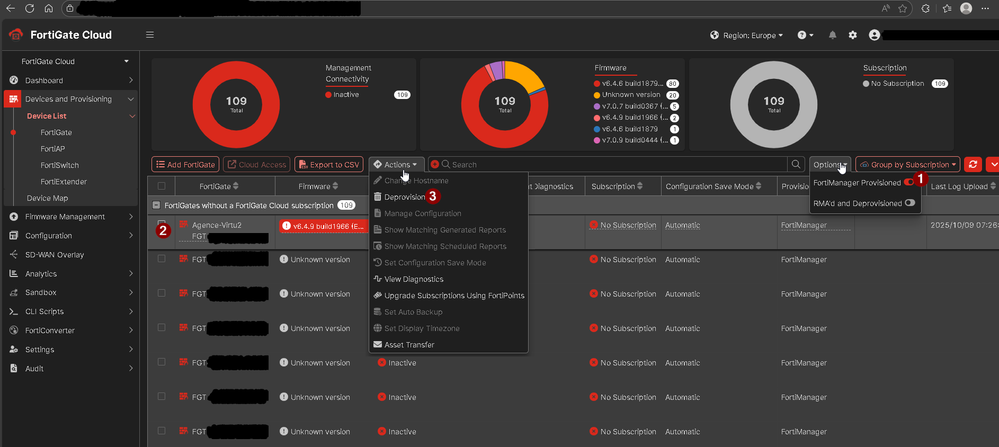Open the settings gear in header
The height and width of the screenshot is (447, 999).
852,35
